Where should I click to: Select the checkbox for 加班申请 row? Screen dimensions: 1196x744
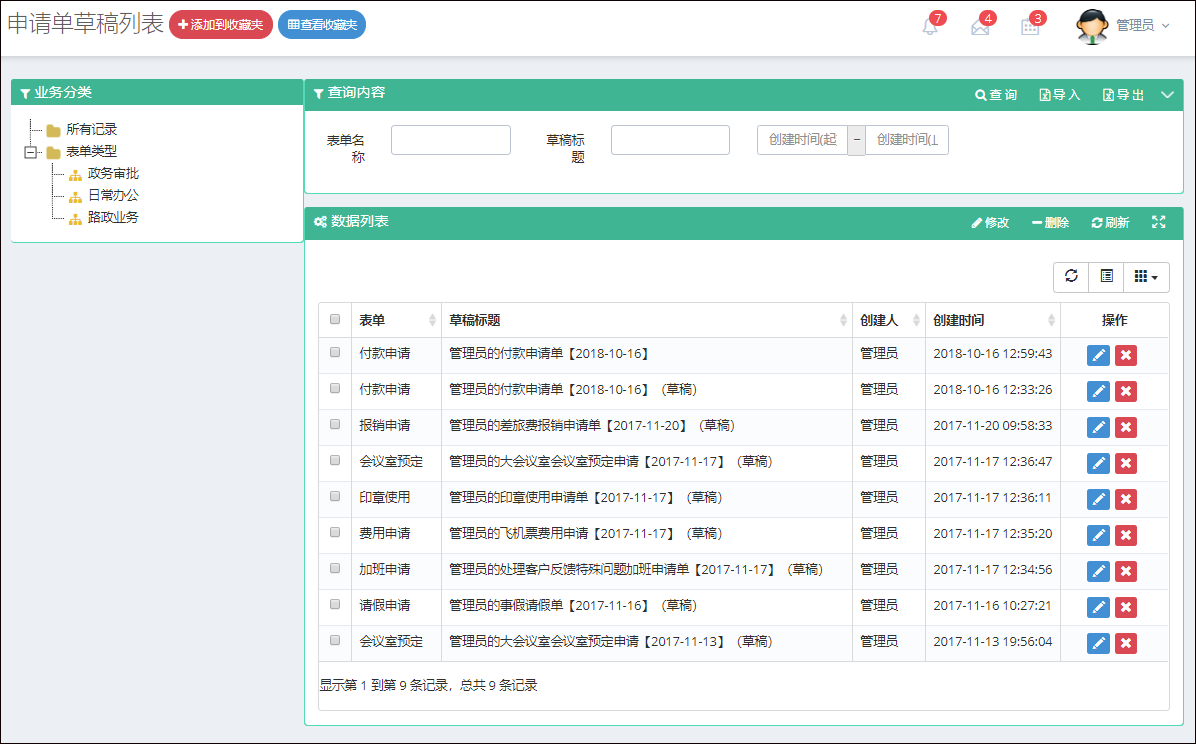click(335, 568)
